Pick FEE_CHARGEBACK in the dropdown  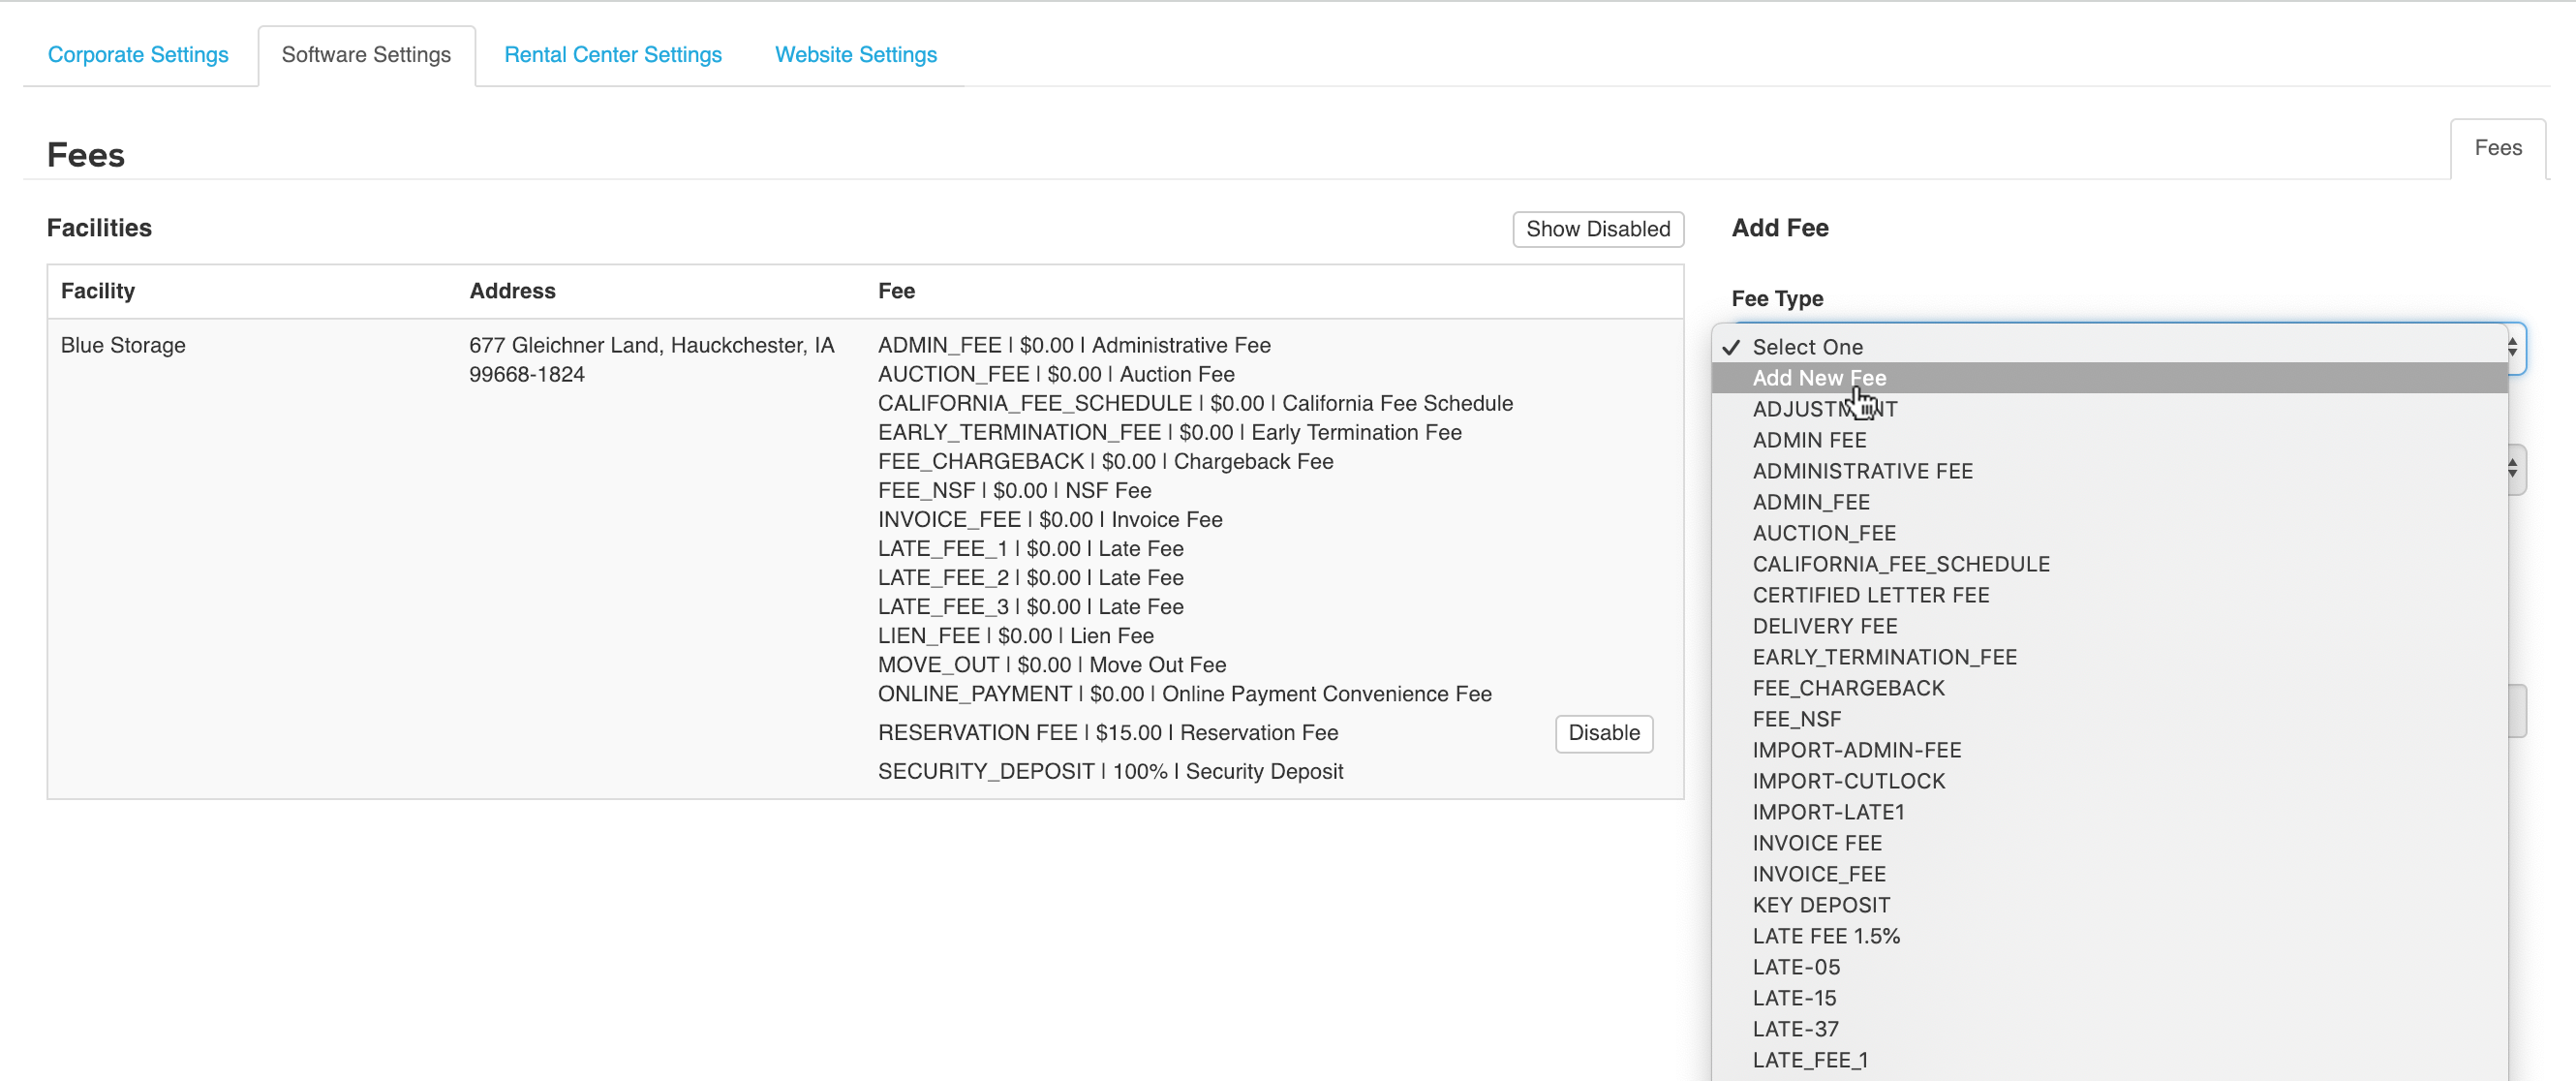(x=1848, y=687)
